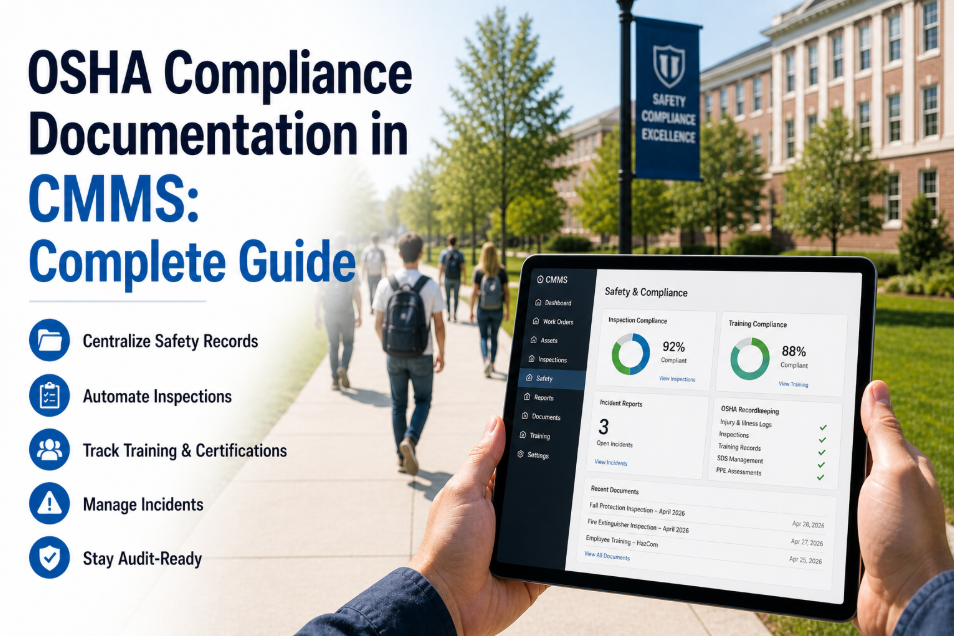
Task: Click the Apr 25, 2026 date
Action: 806,560
